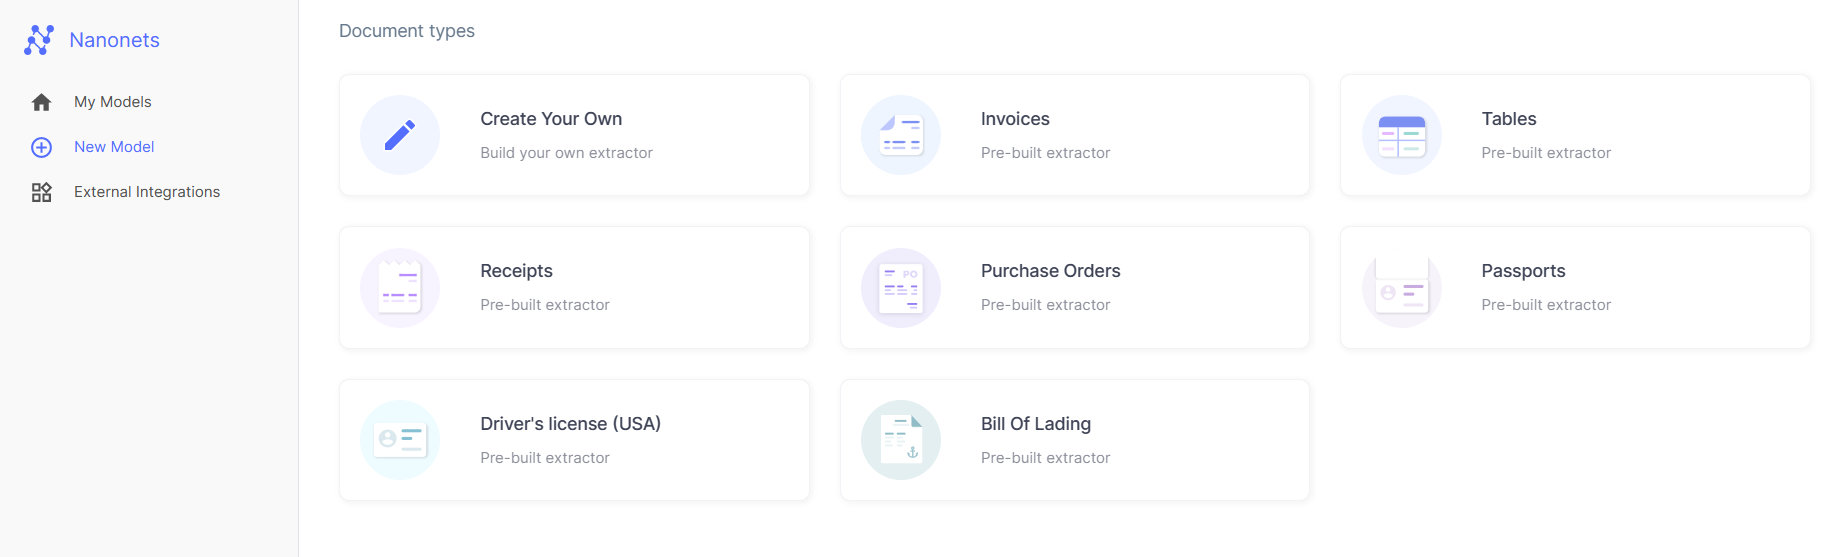Click the Document types heading
This screenshot has height=557, width=1828.
pyautogui.click(x=407, y=31)
